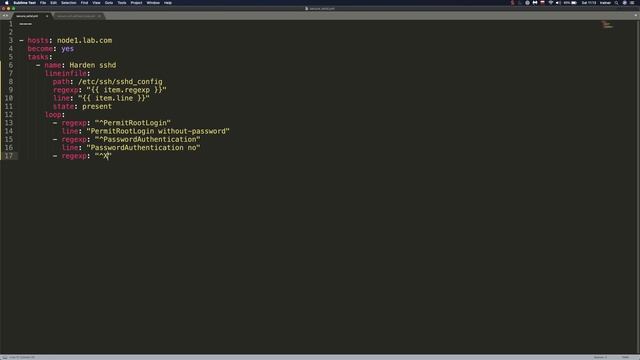Open the Apple menu
Viewport: 640px width, 360px height.
[6, 3]
